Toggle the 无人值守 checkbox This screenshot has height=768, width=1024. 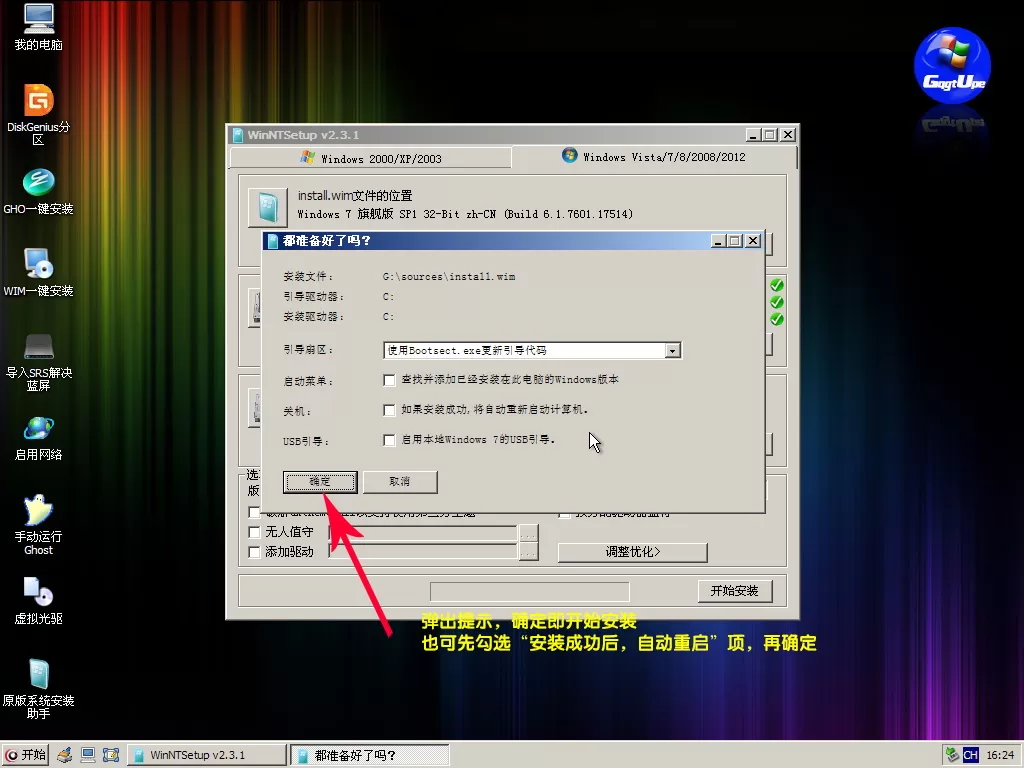tap(255, 533)
